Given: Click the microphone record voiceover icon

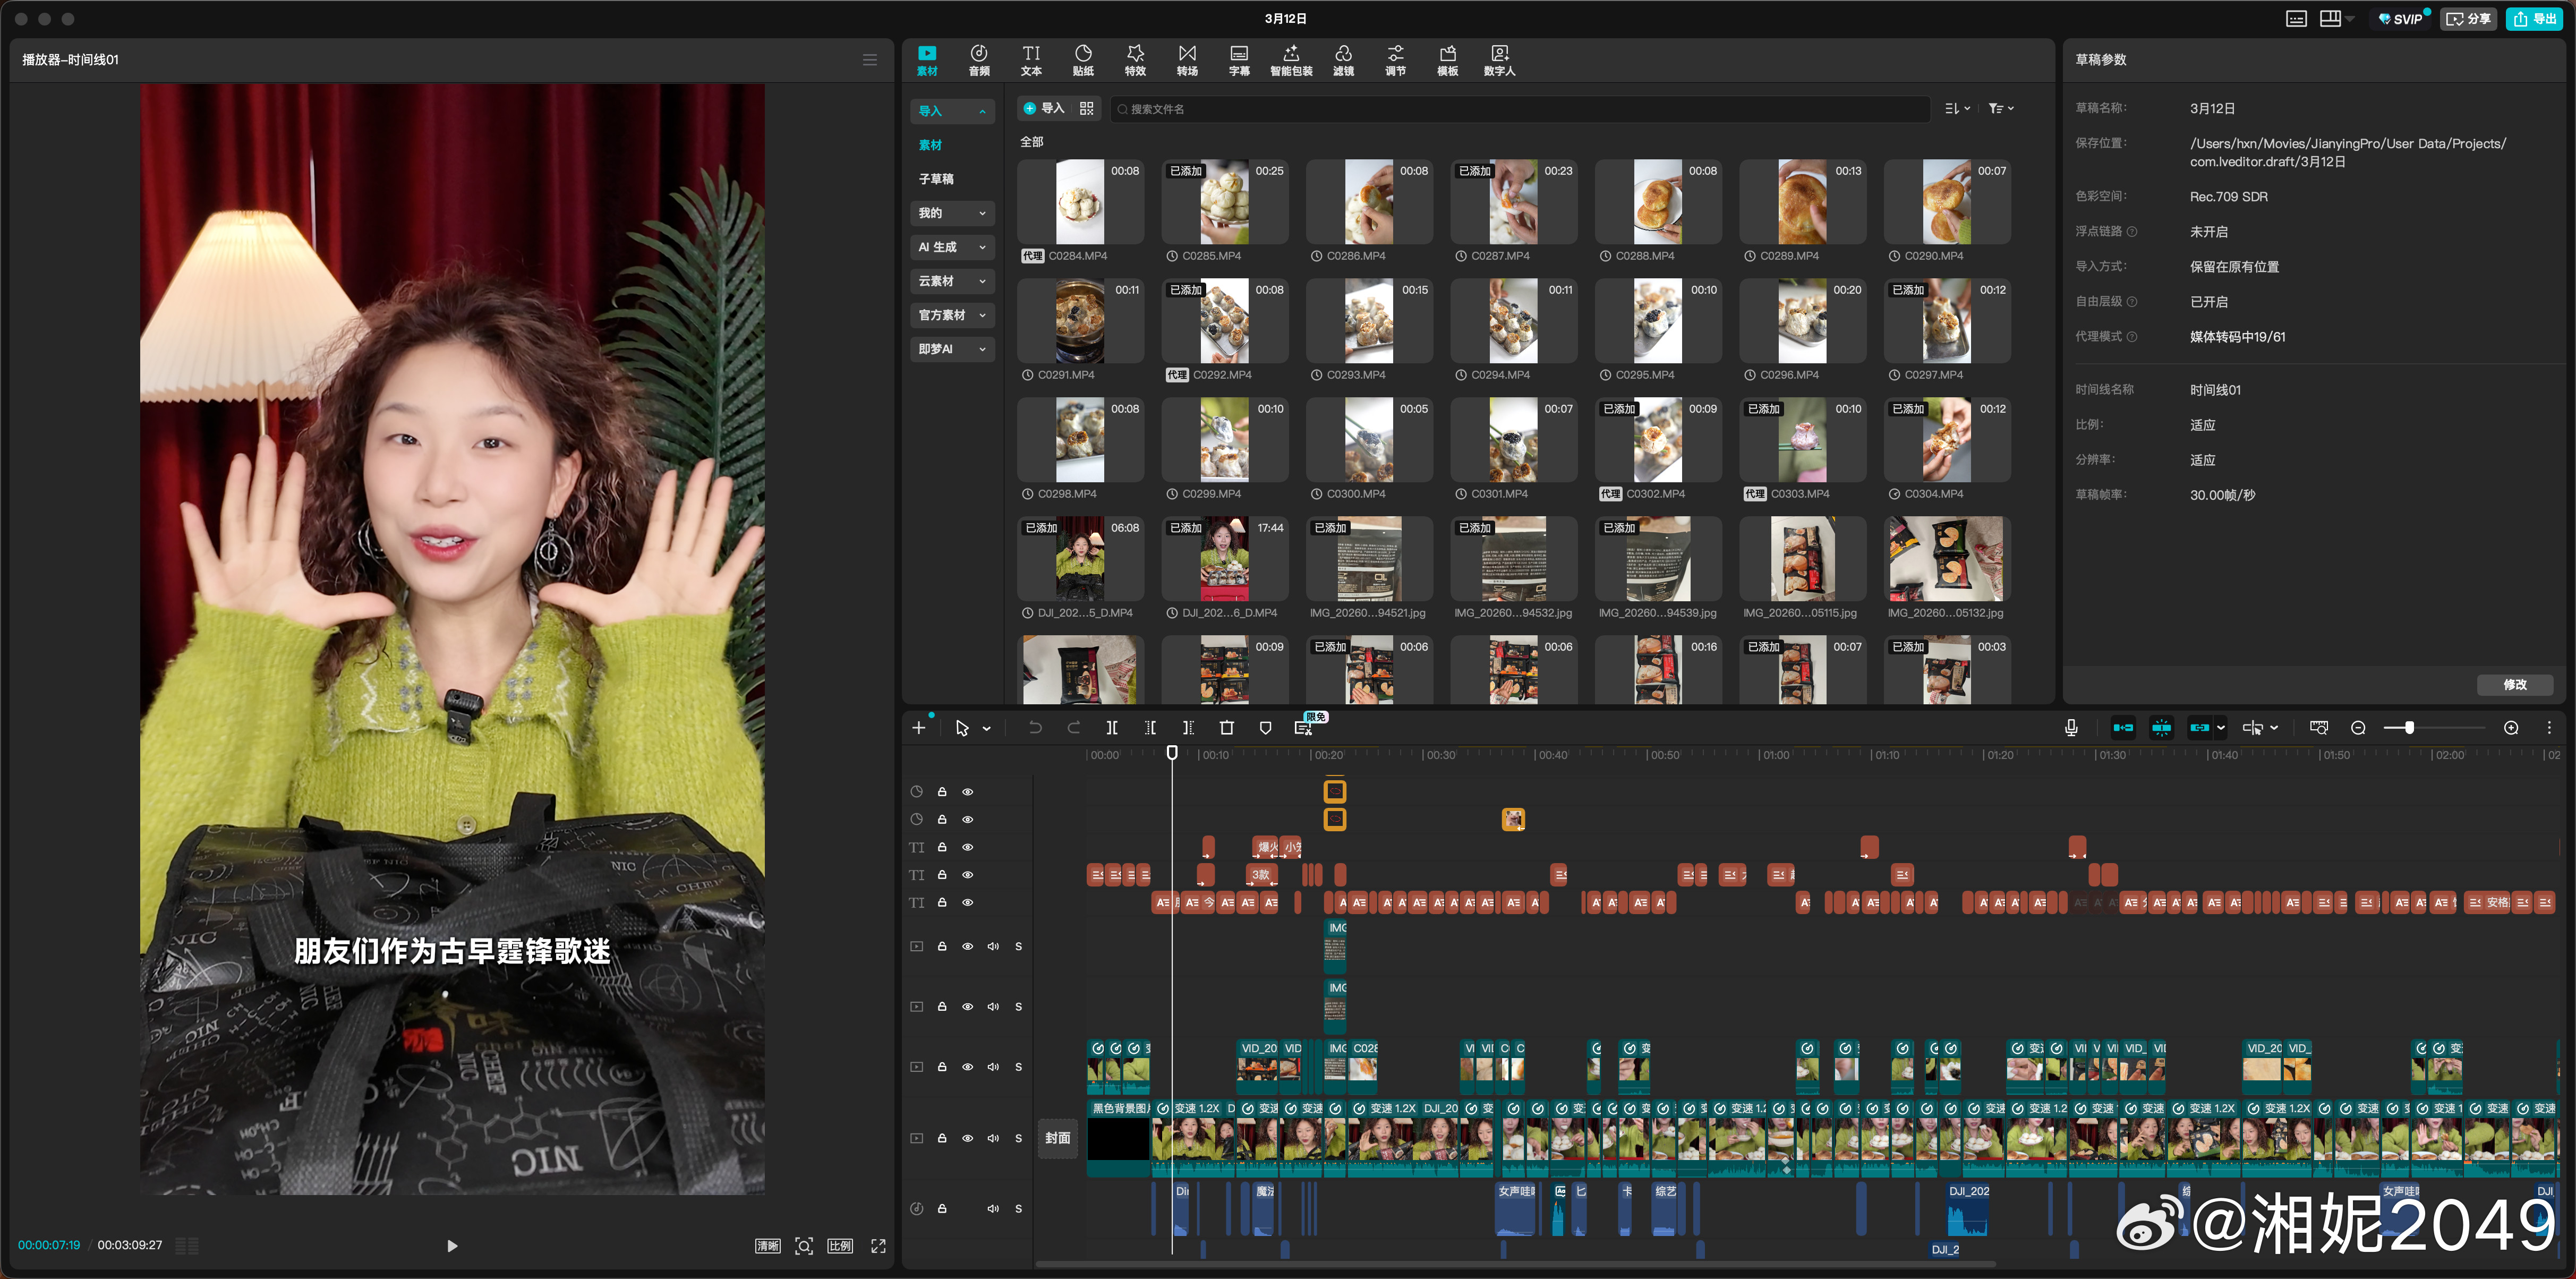Looking at the screenshot, I should coord(2071,728).
